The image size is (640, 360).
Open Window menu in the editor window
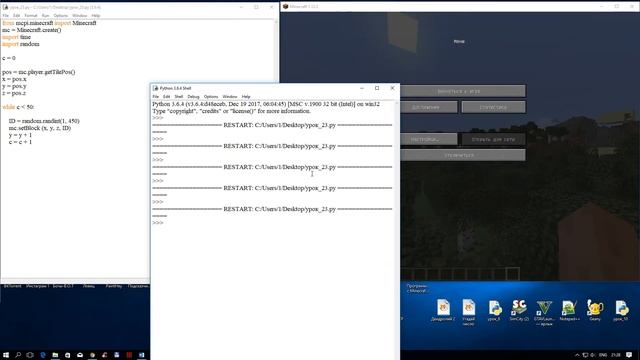pyautogui.click(x=80, y=16)
